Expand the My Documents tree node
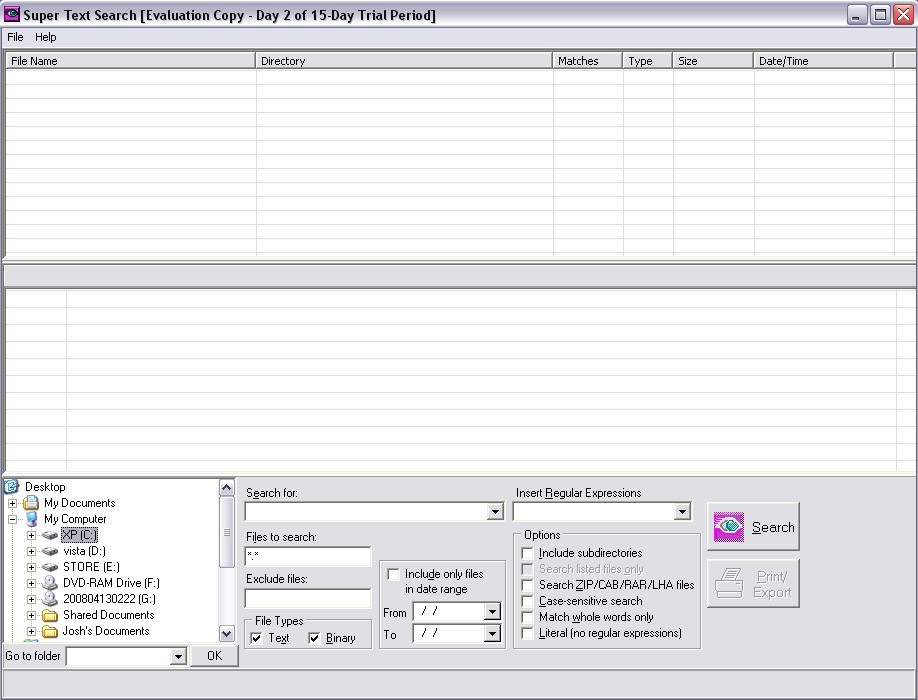Screen dimensions: 918x700 coord(12,503)
